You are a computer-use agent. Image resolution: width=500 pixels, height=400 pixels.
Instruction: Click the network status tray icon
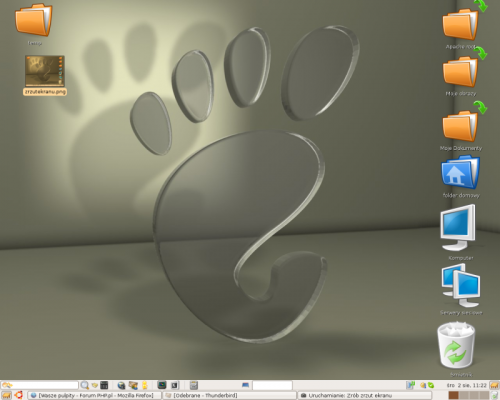click(x=410, y=385)
